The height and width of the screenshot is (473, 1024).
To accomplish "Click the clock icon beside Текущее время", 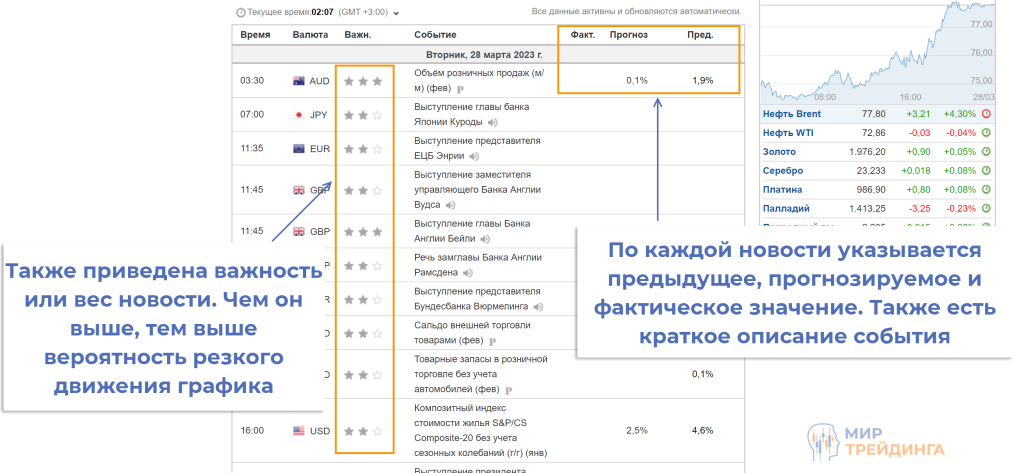I will pyautogui.click(x=240, y=12).
